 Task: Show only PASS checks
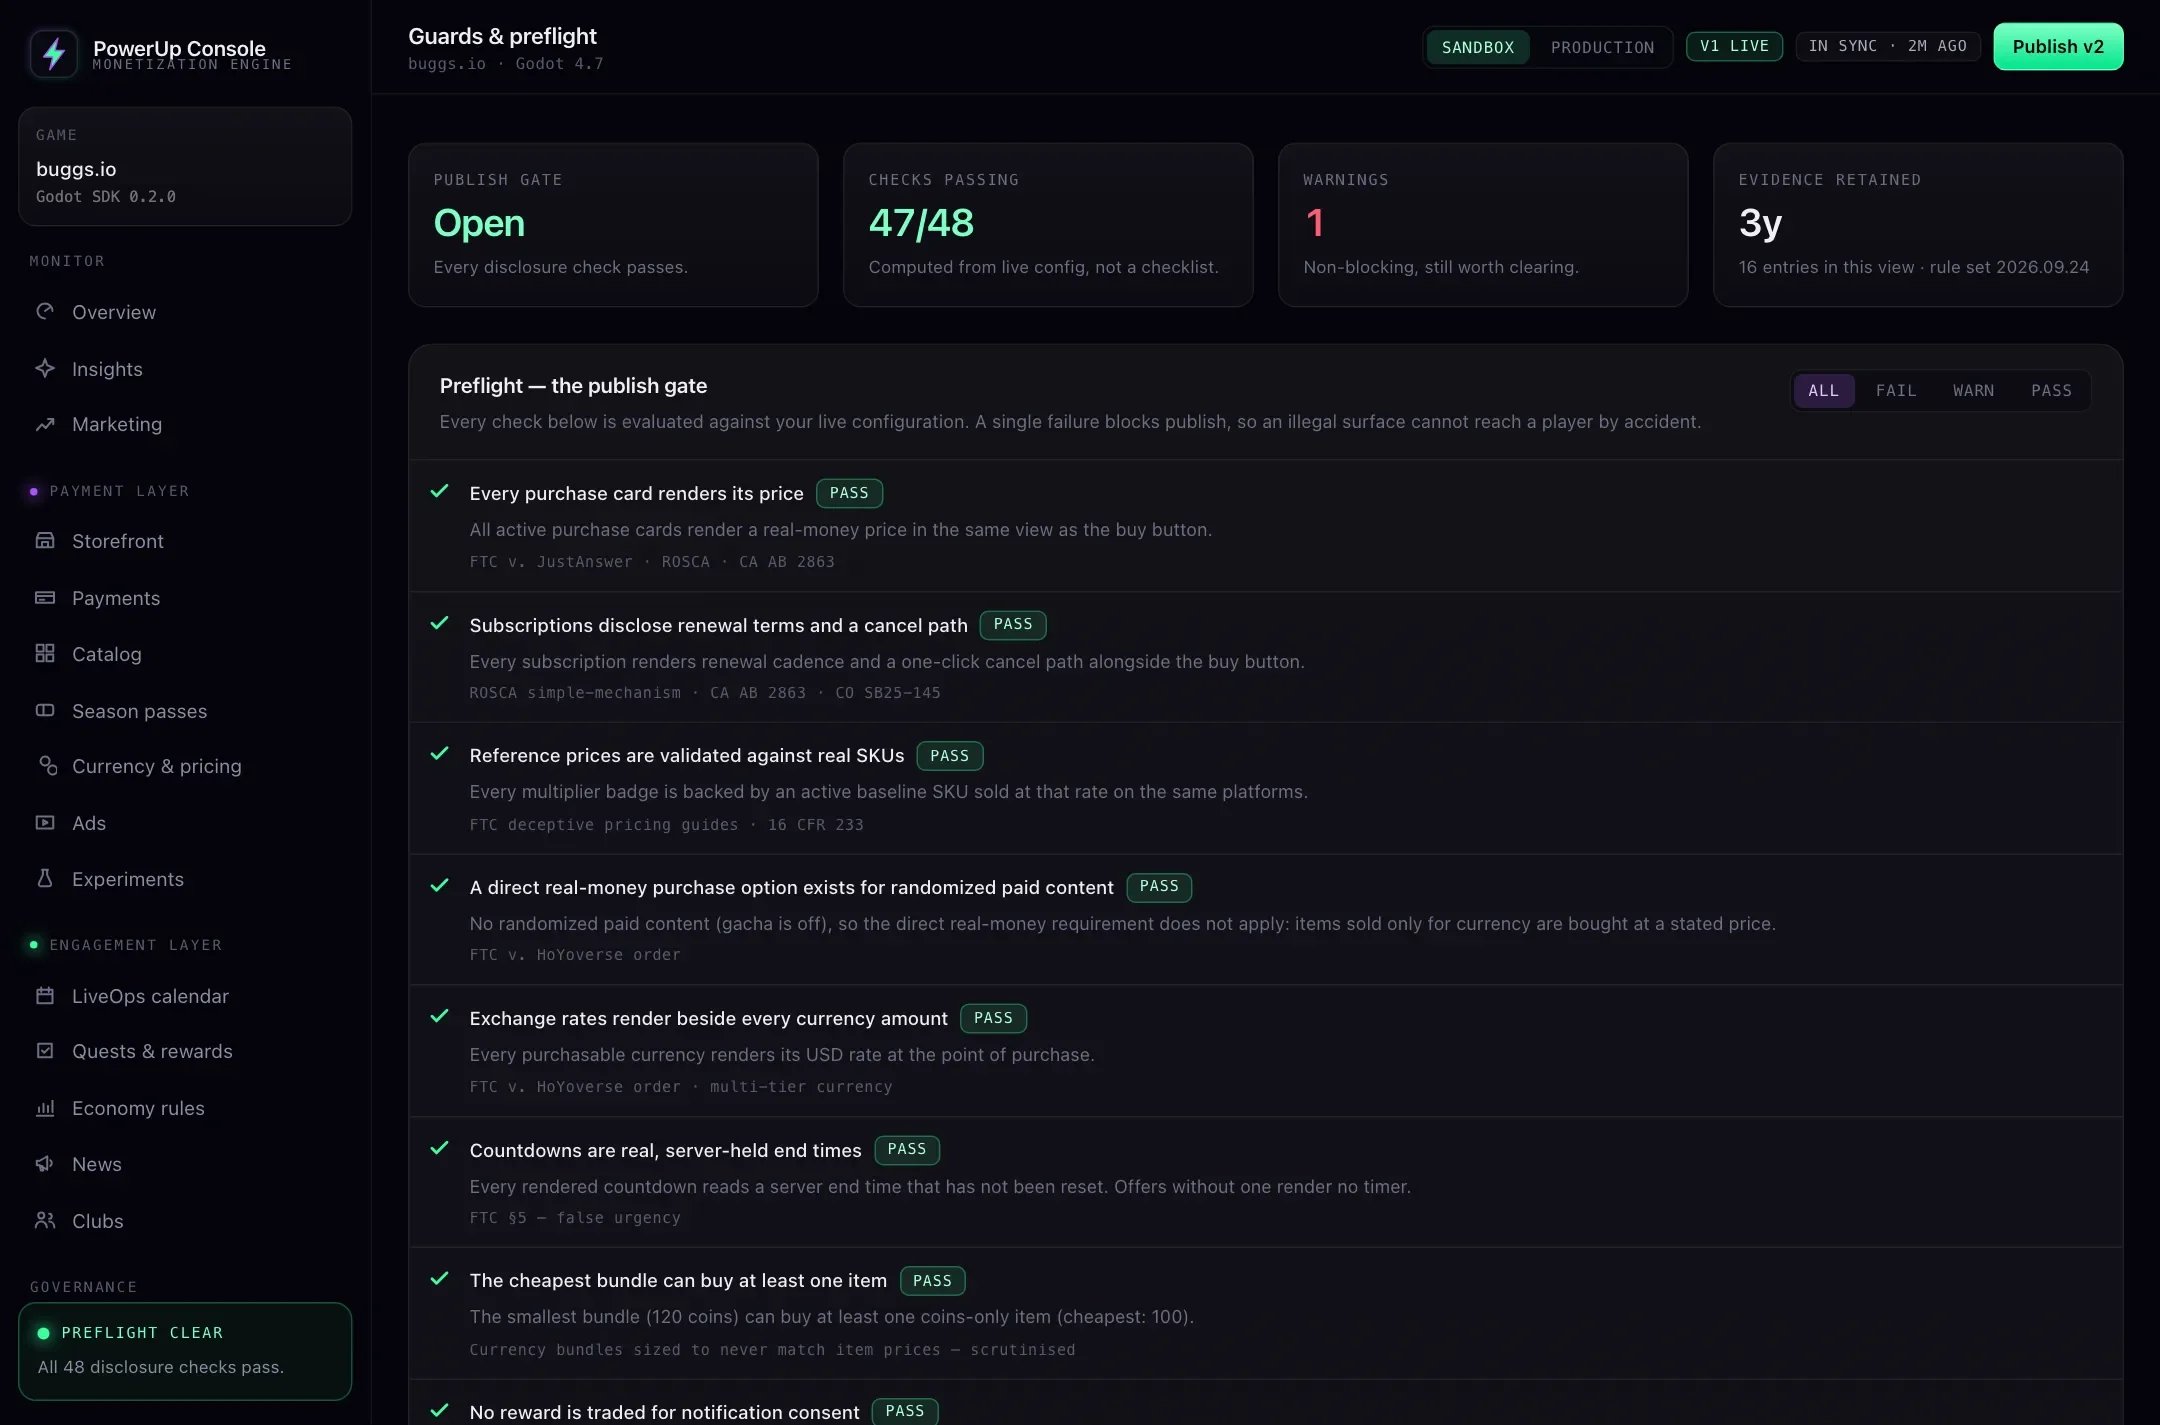point(2051,391)
